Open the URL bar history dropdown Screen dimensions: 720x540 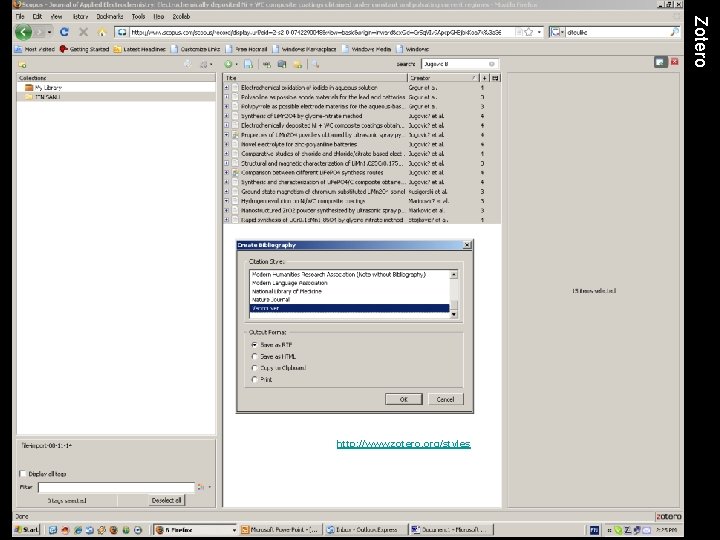pyautogui.click(x=539, y=32)
